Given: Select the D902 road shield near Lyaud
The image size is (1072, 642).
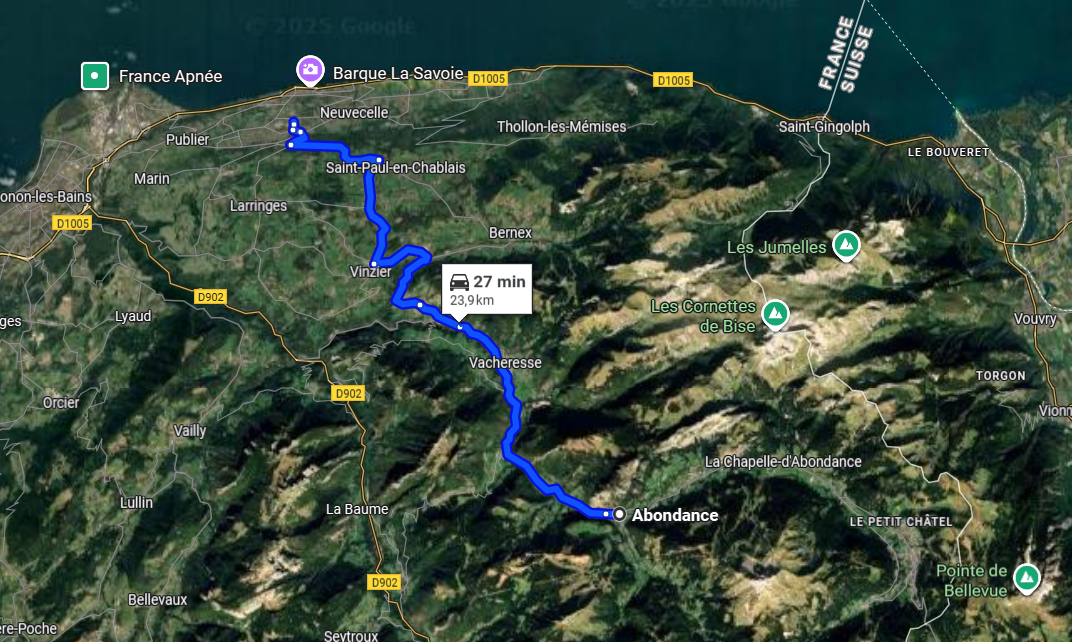Looking at the screenshot, I should [x=210, y=297].
